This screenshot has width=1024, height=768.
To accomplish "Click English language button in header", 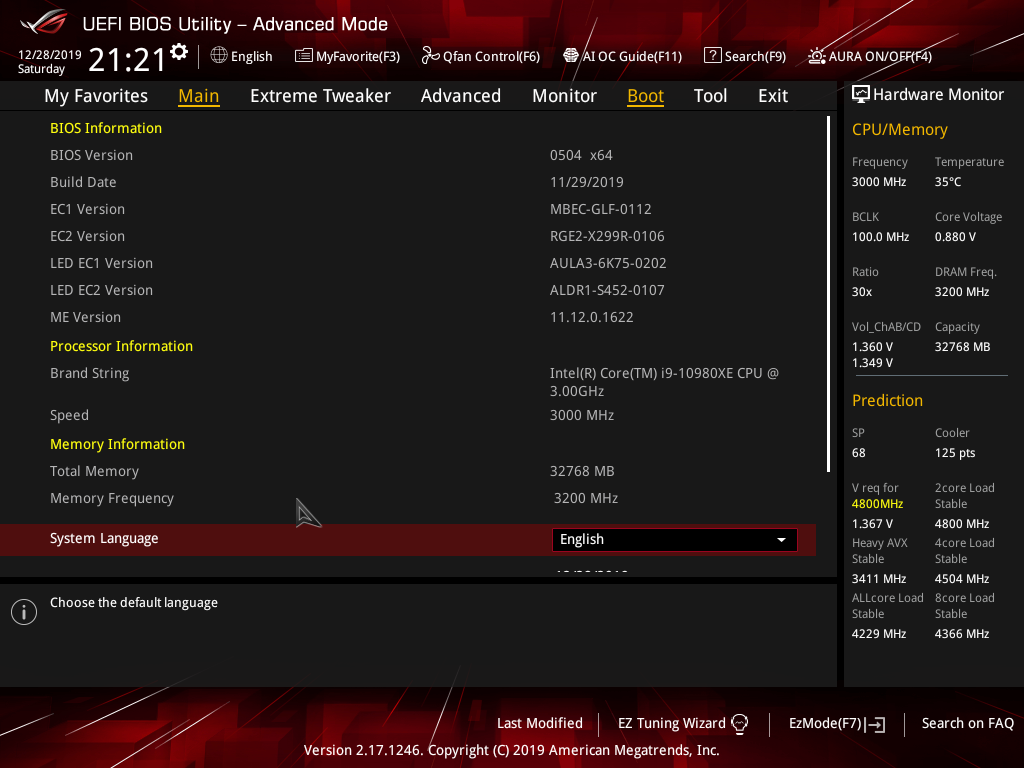I will [242, 56].
